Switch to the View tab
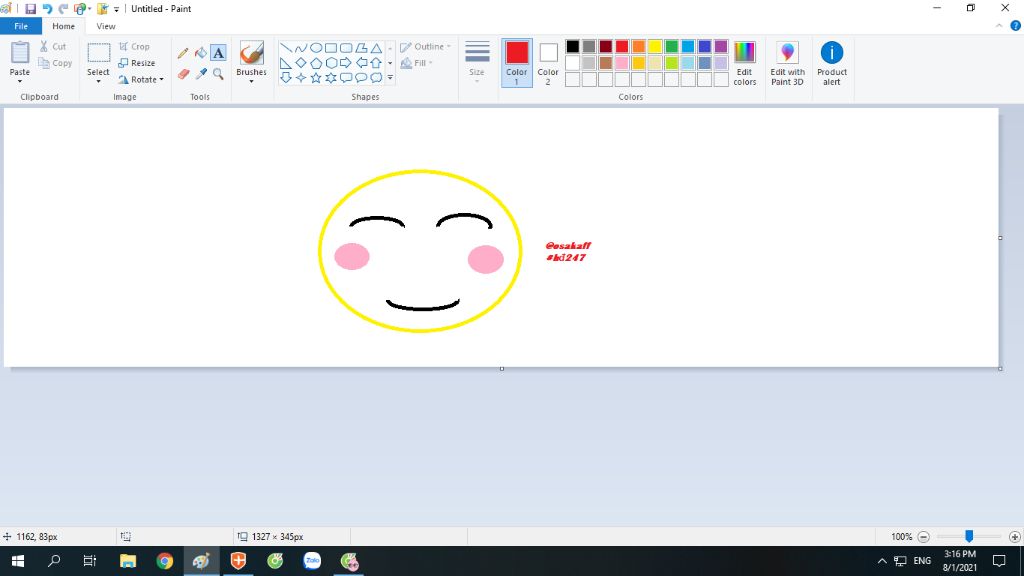 (106, 26)
